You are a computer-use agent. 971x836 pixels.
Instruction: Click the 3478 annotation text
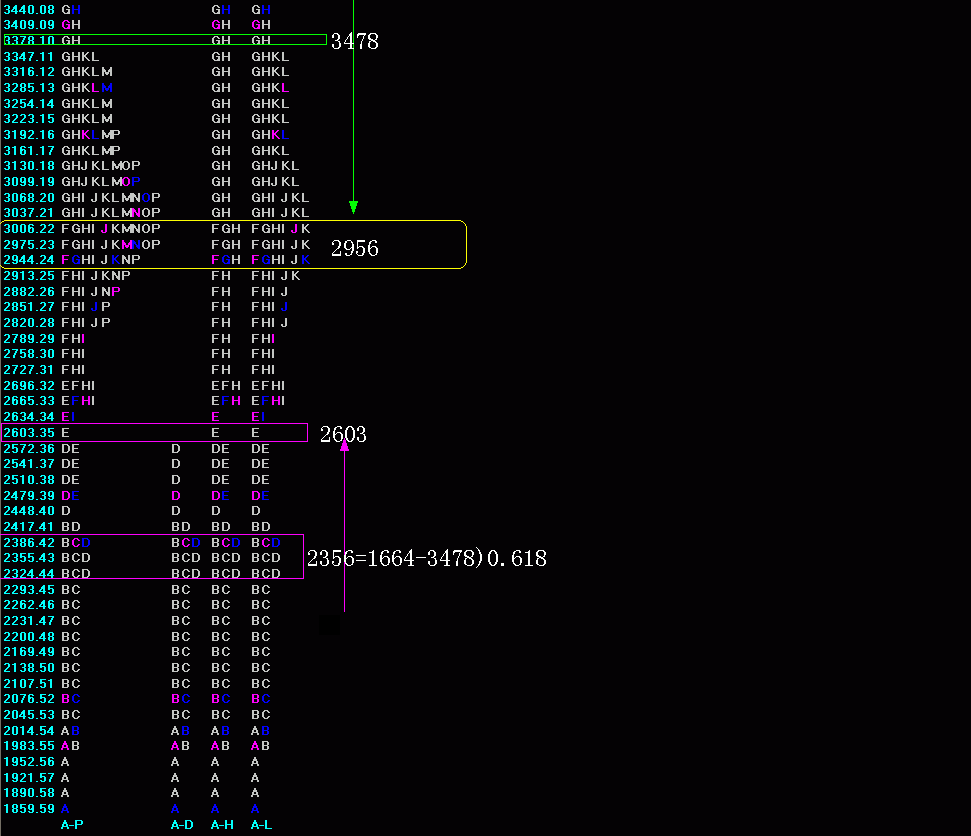tap(355, 41)
